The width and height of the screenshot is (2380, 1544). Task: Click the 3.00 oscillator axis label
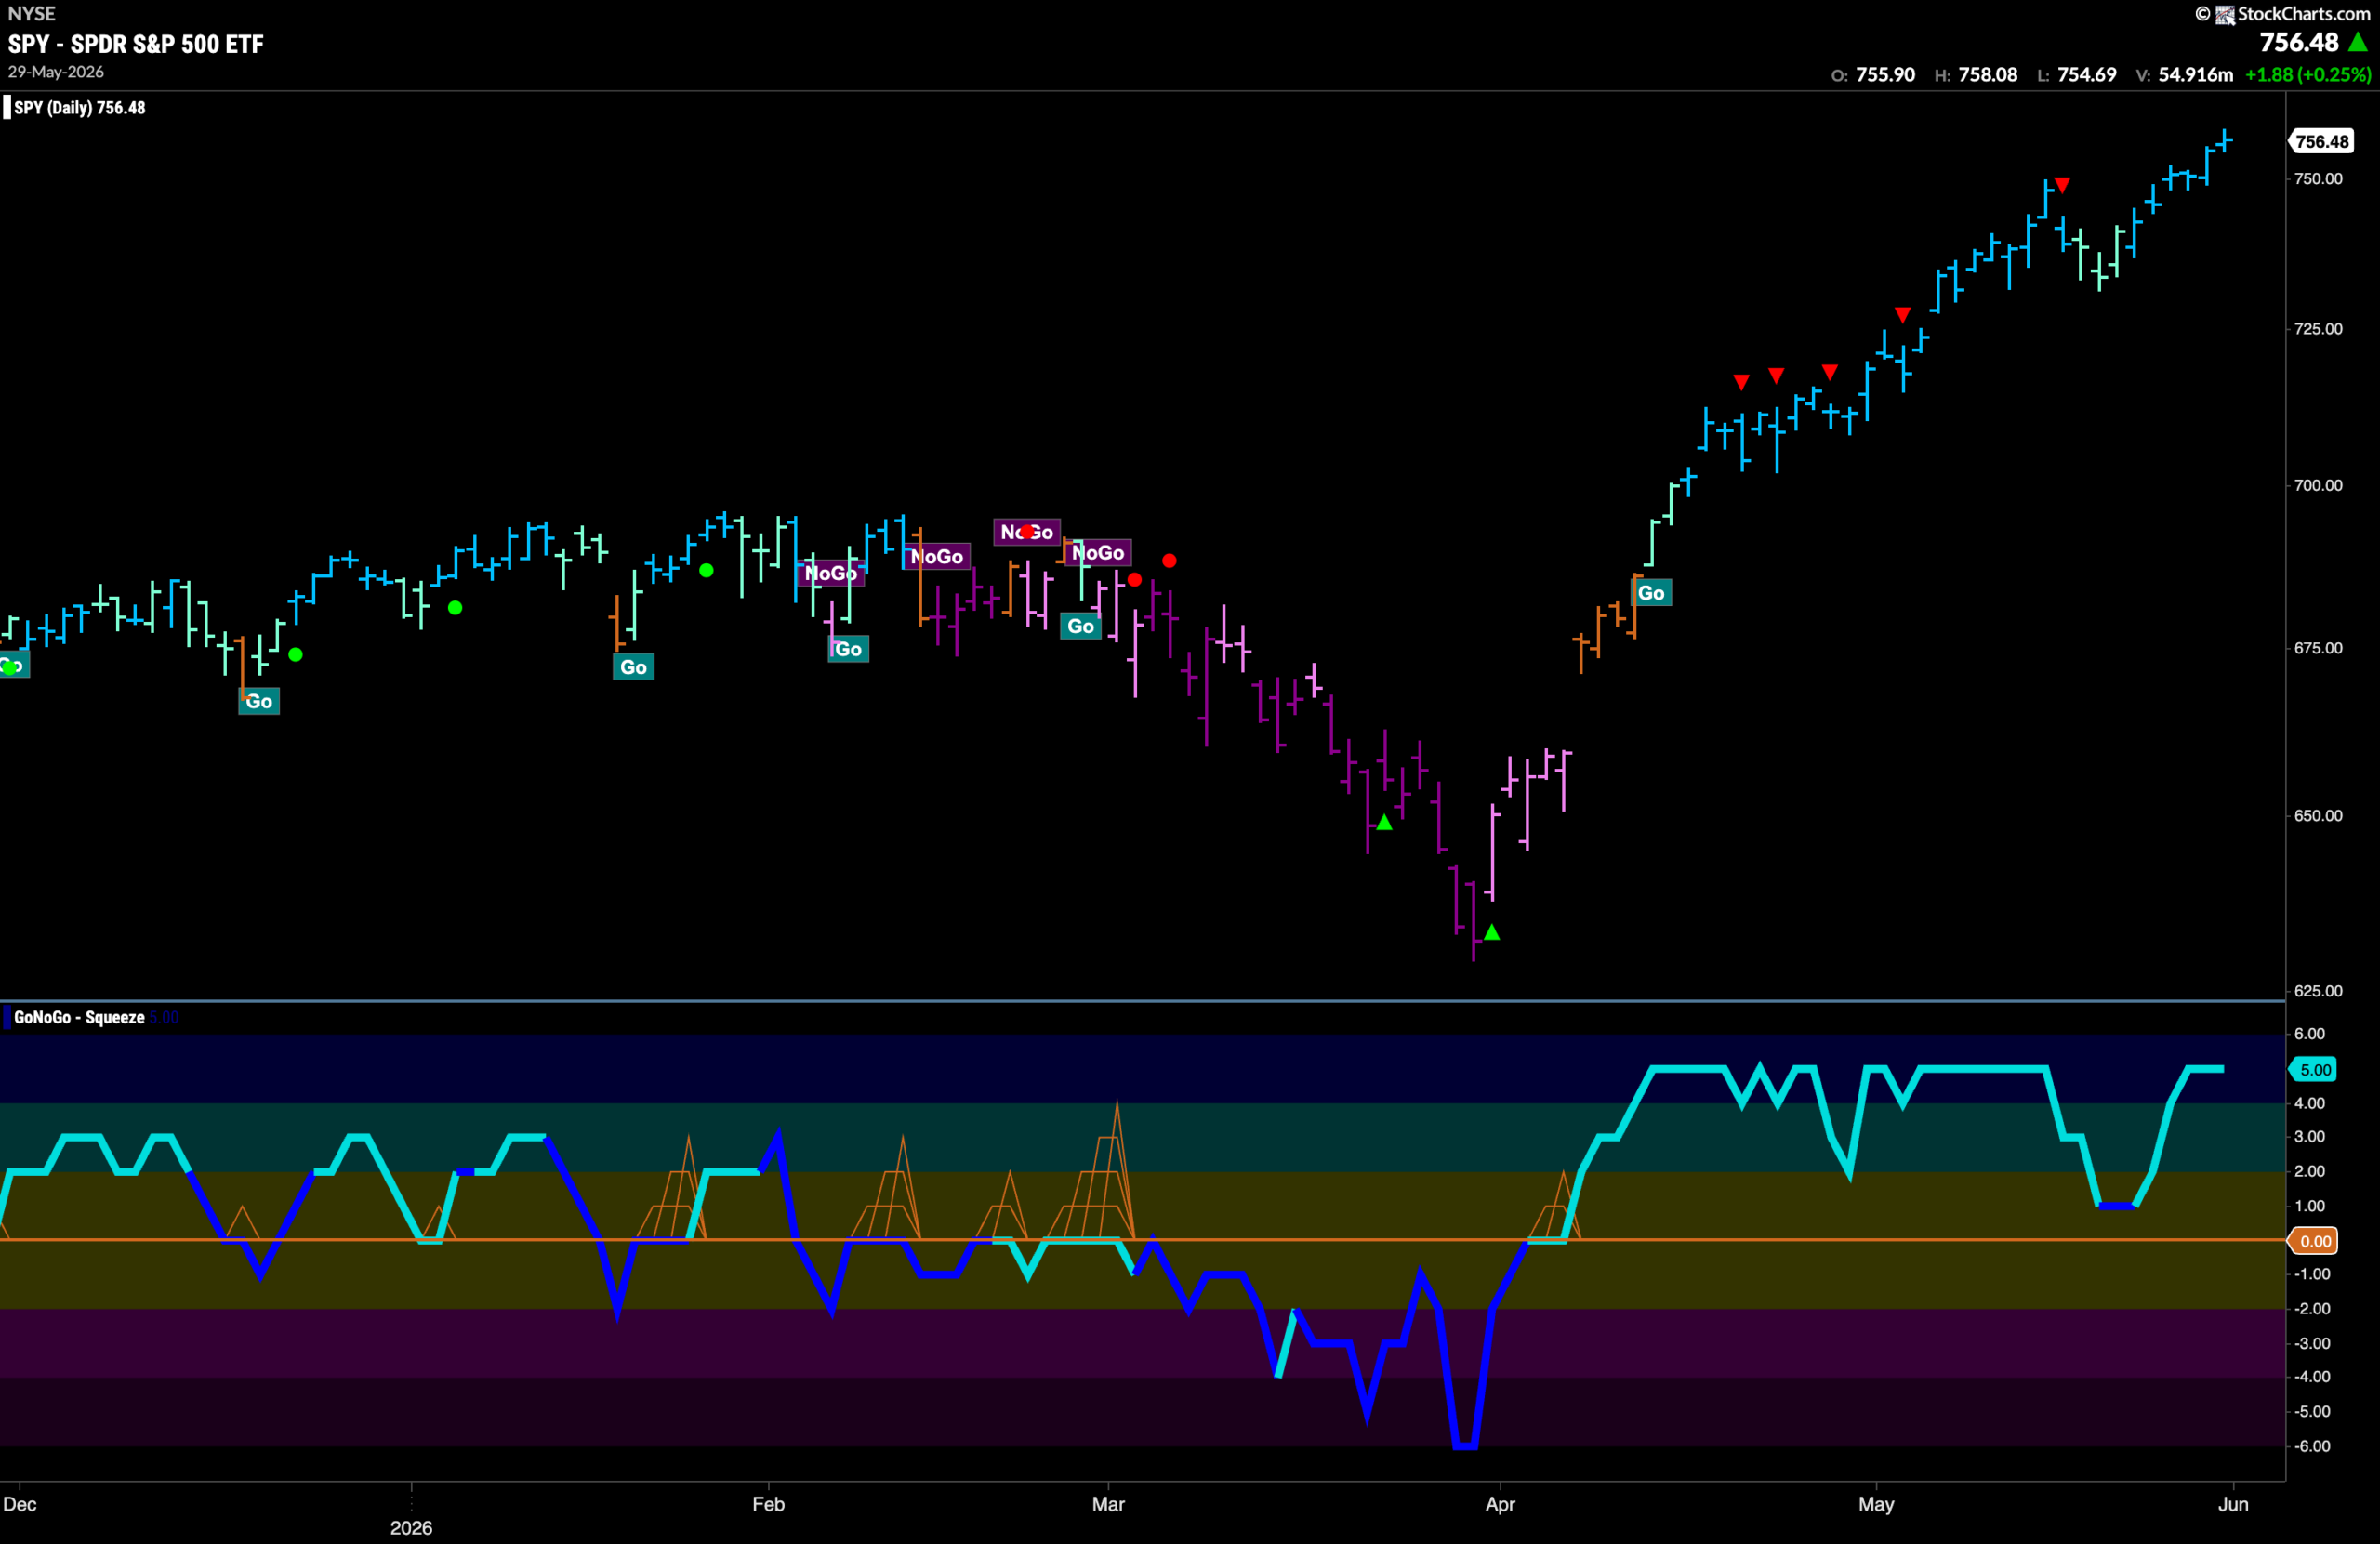click(2309, 1137)
